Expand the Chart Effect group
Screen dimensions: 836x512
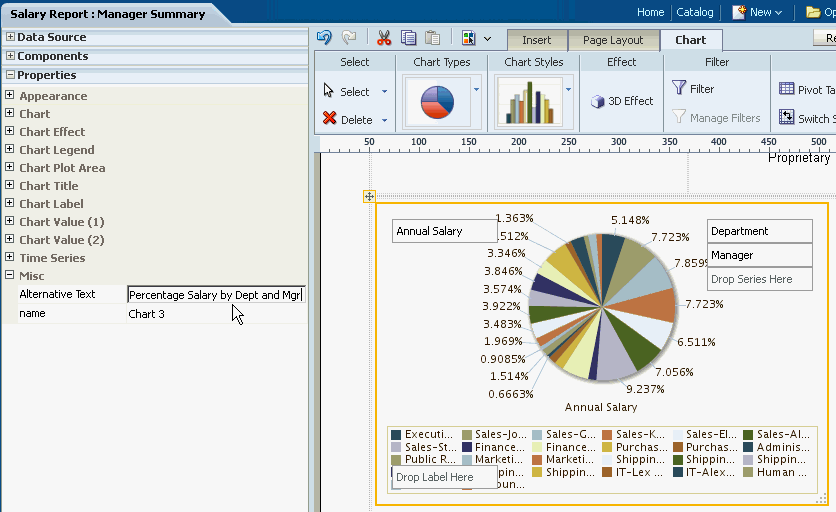pos(9,131)
